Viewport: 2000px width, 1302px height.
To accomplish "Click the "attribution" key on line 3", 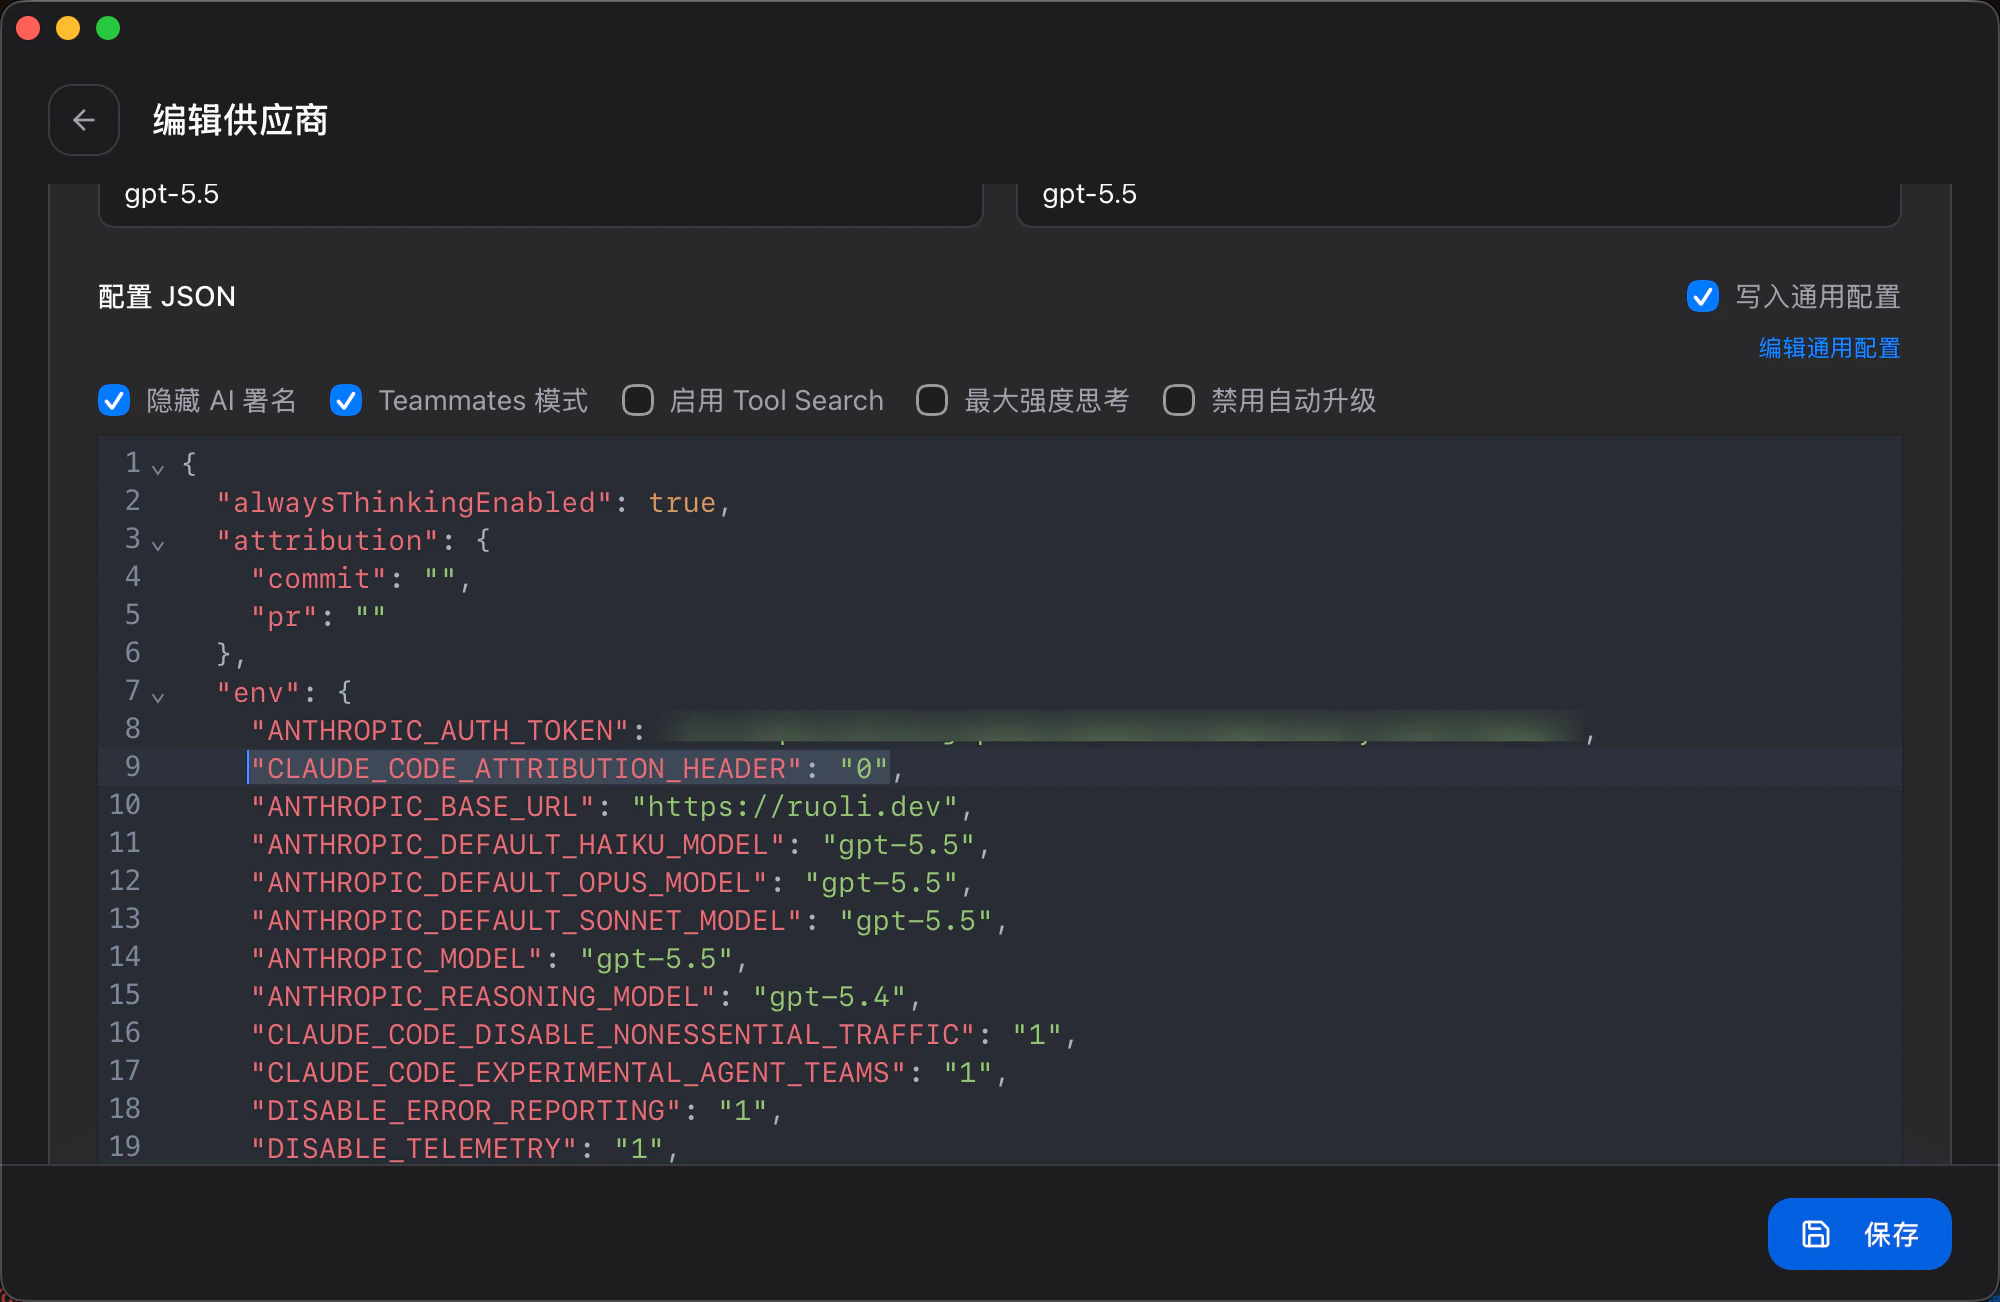I will click(327, 540).
